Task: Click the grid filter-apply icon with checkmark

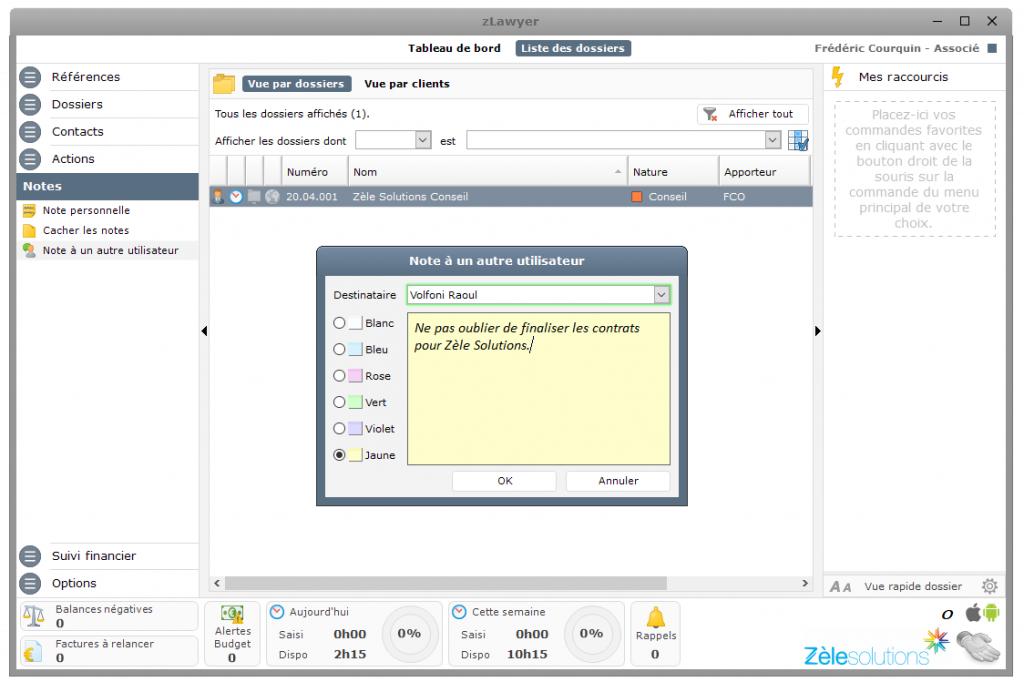Action: coord(798,141)
